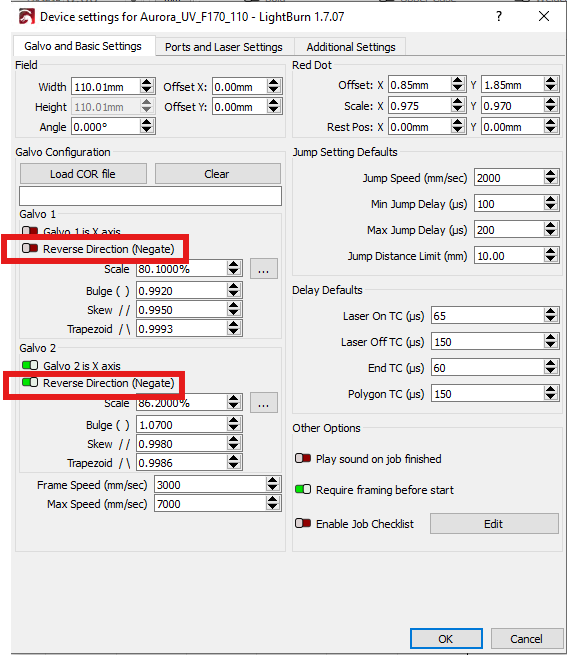Image resolution: width=567 pixels, height=655 pixels.
Task: Click the Galvo 1 Skew stepper arrows
Action: pyautogui.click(x=234, y=310)
